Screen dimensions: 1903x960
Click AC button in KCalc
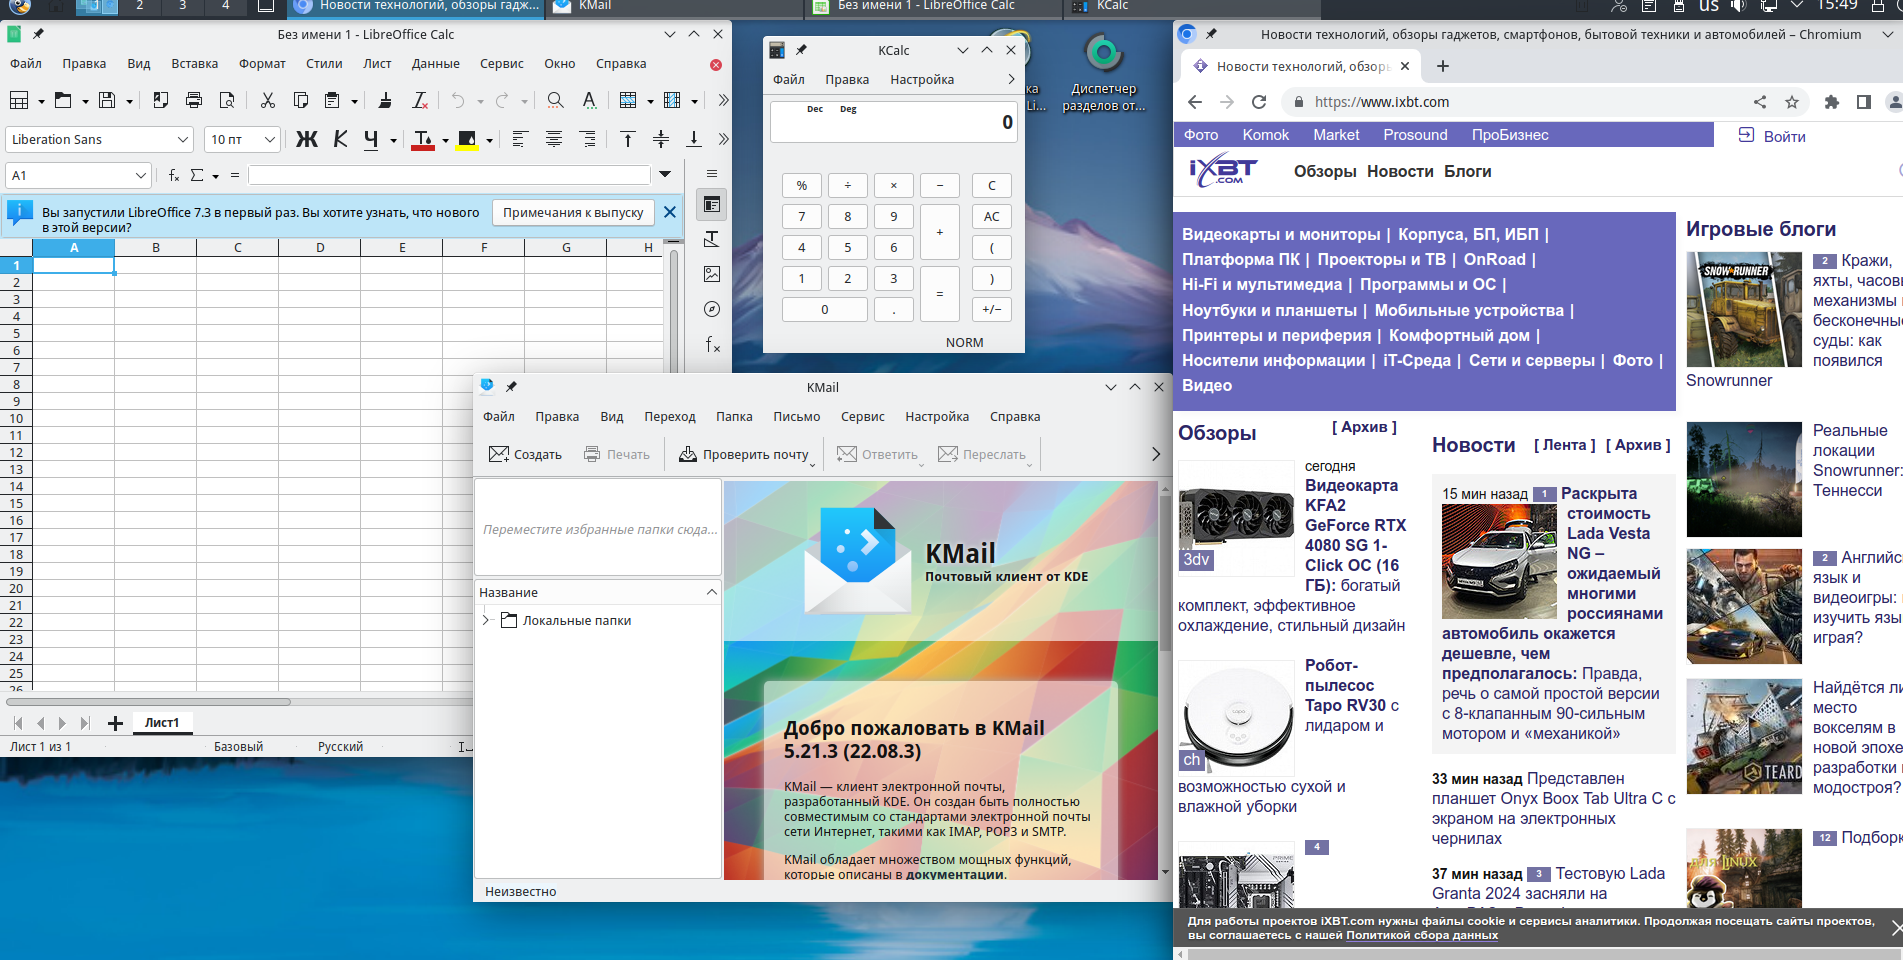point(991,216)
